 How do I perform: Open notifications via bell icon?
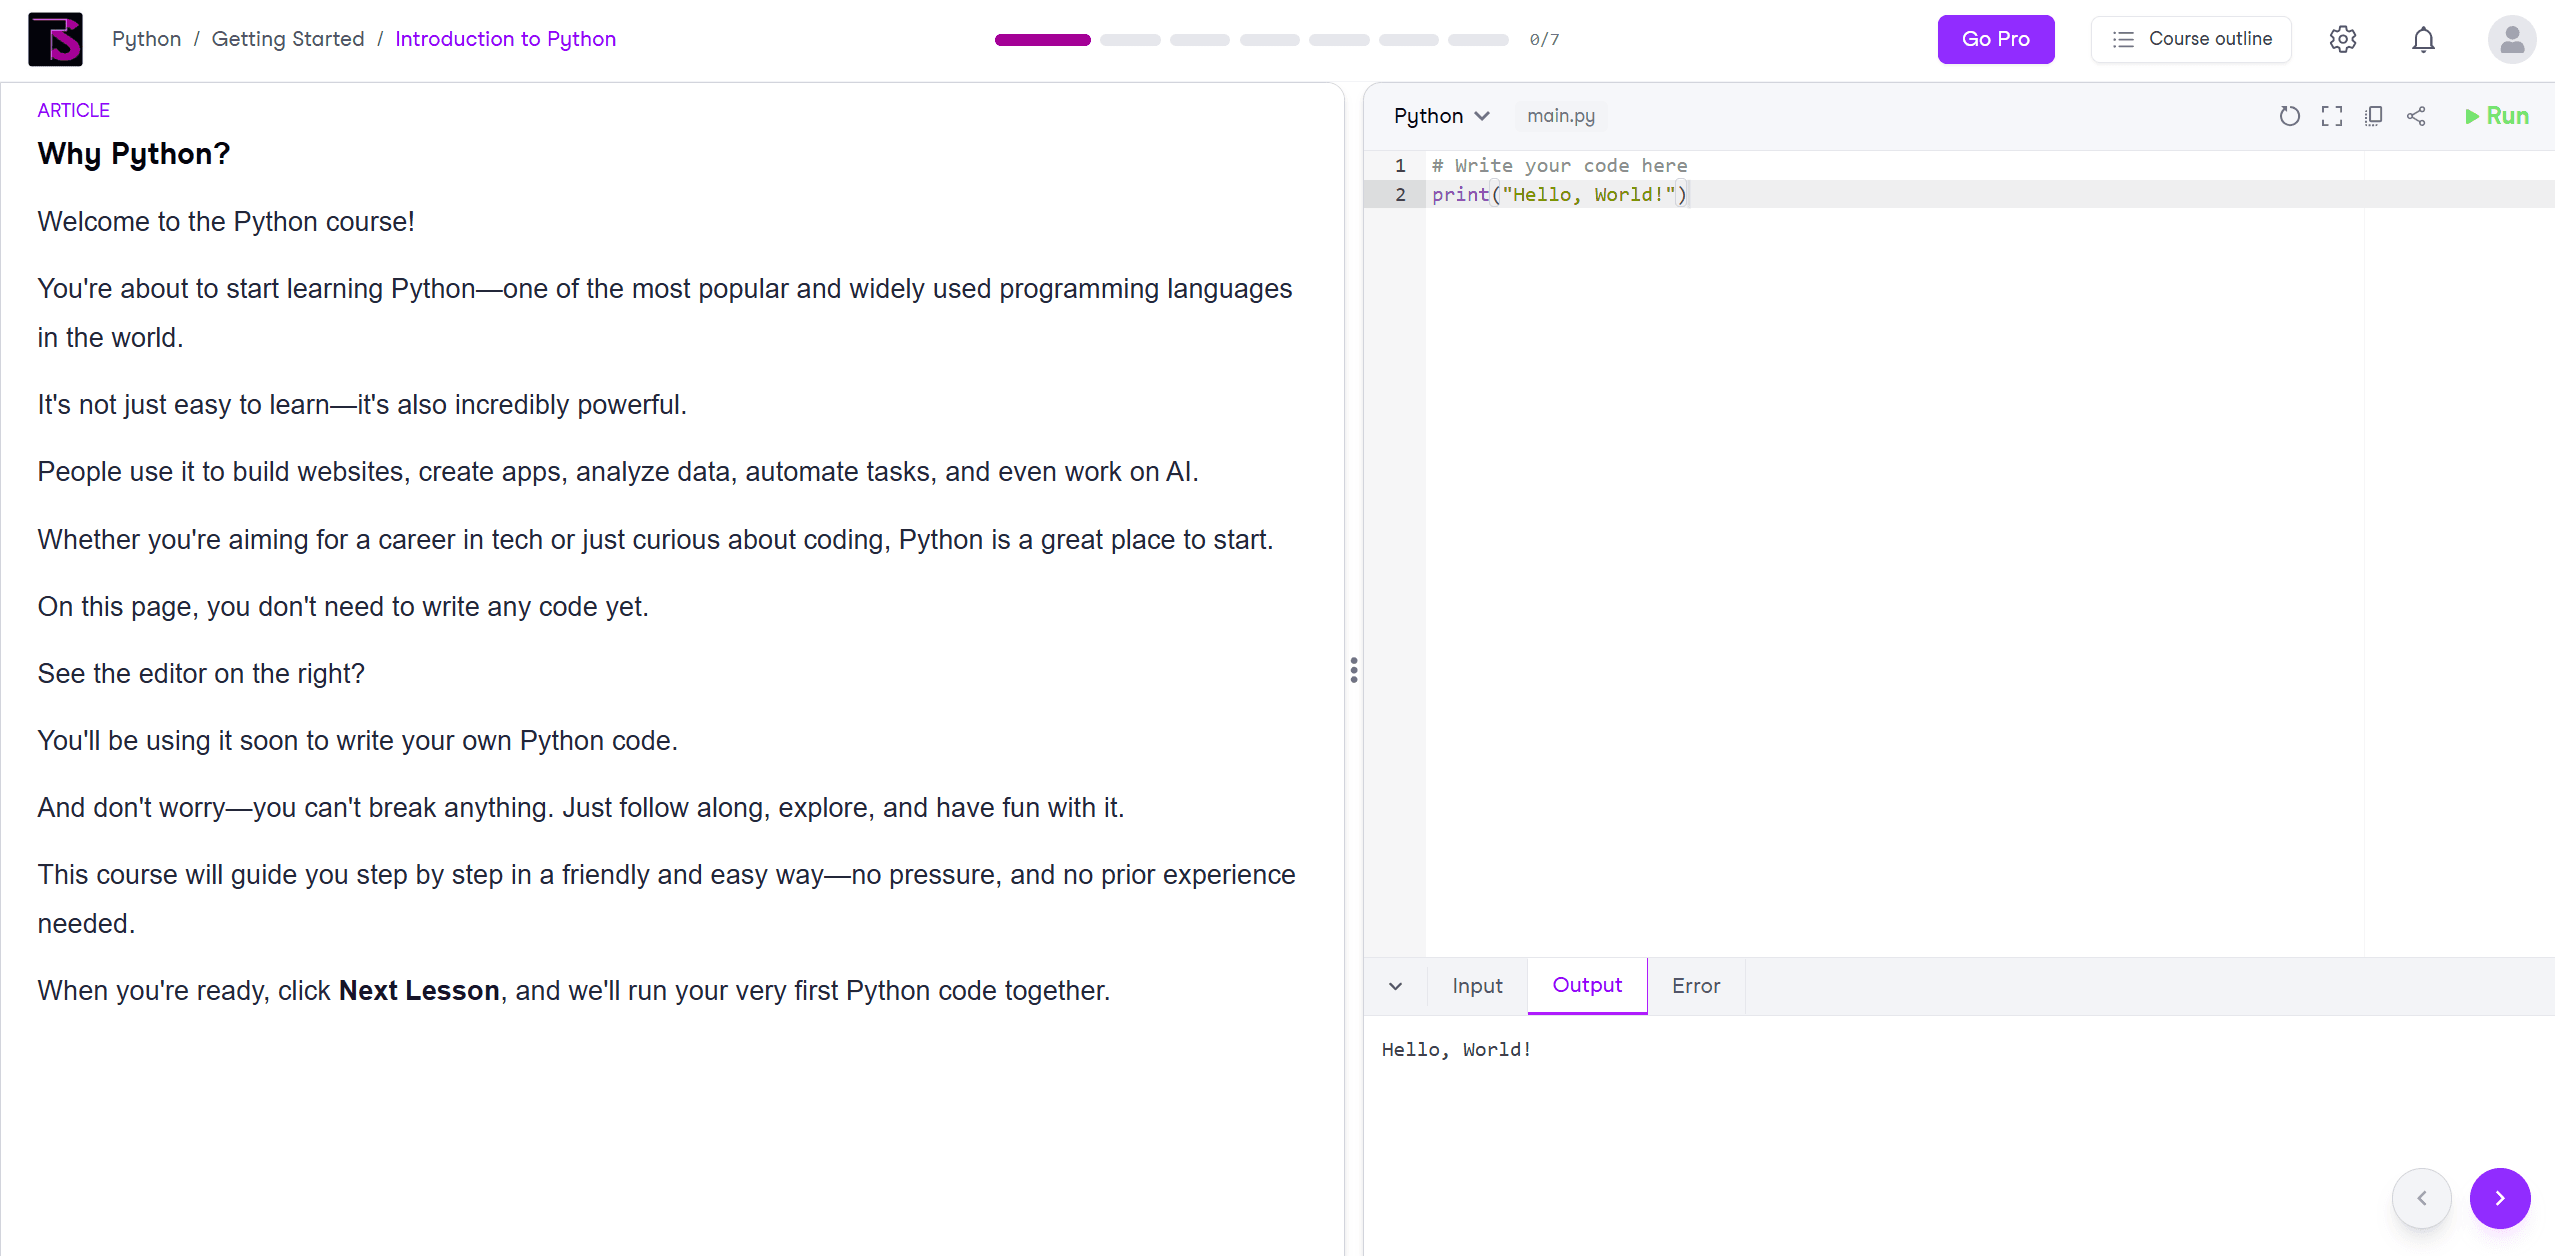(2423, 39)
